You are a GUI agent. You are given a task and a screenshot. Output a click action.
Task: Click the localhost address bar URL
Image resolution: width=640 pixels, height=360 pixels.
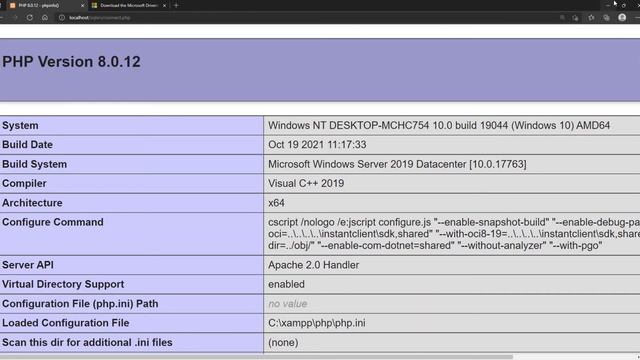click(x=100, y=18)
